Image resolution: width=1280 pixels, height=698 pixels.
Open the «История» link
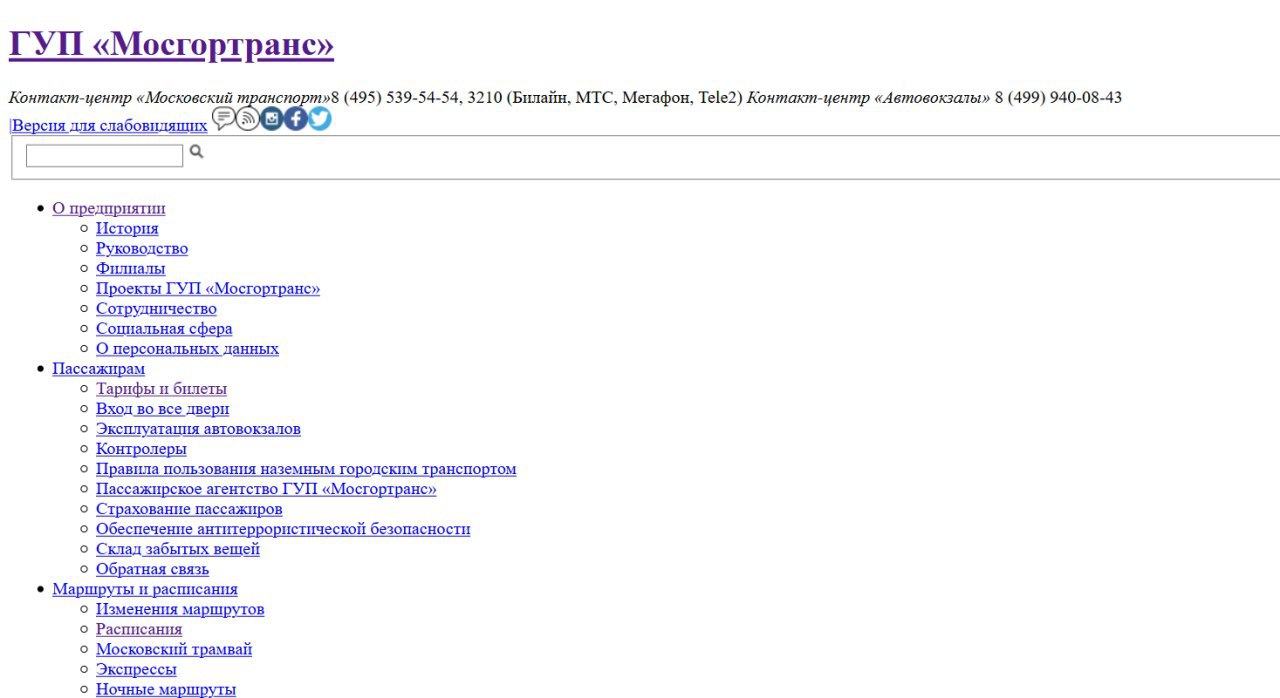click(127, 228)
